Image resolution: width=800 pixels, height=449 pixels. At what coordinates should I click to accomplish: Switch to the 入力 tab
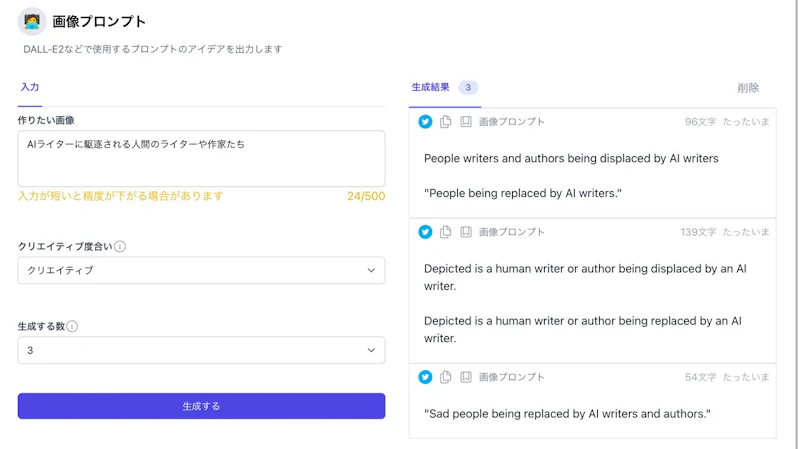(30, 88)
